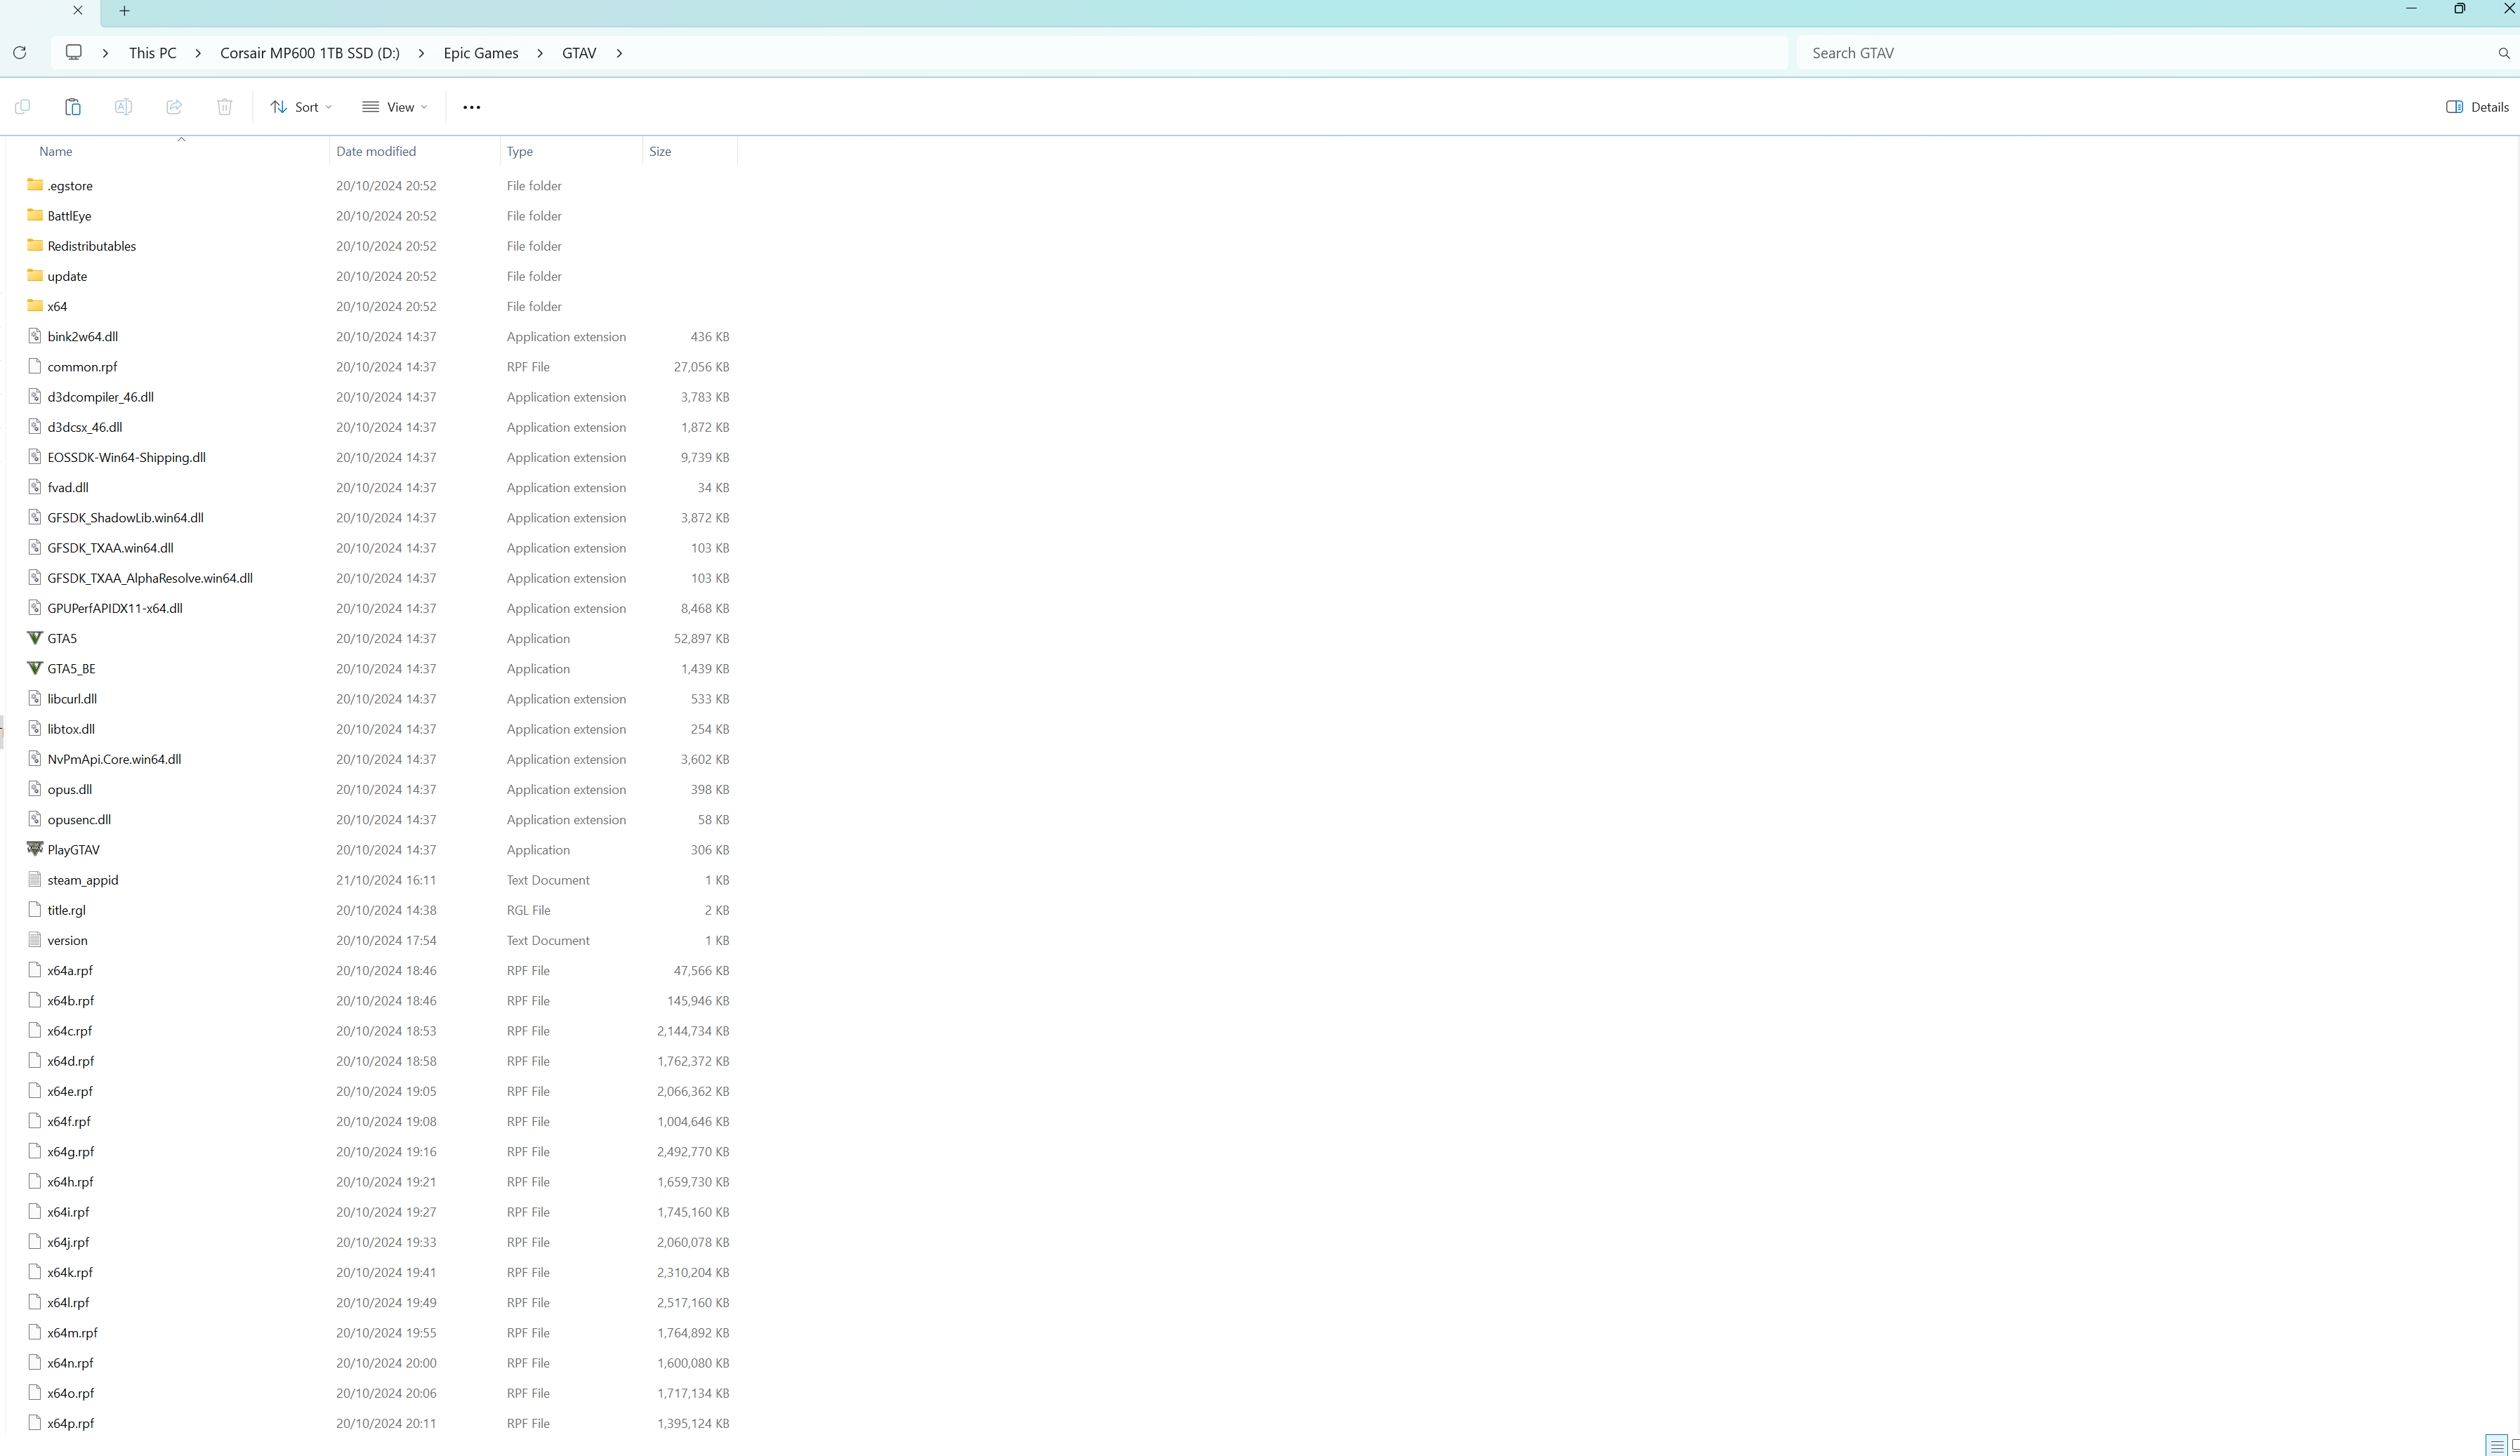This screenshot has height=1456, width=2520.
Task: Open the See more ellipsis menu
Action: [x=471, y=107]
